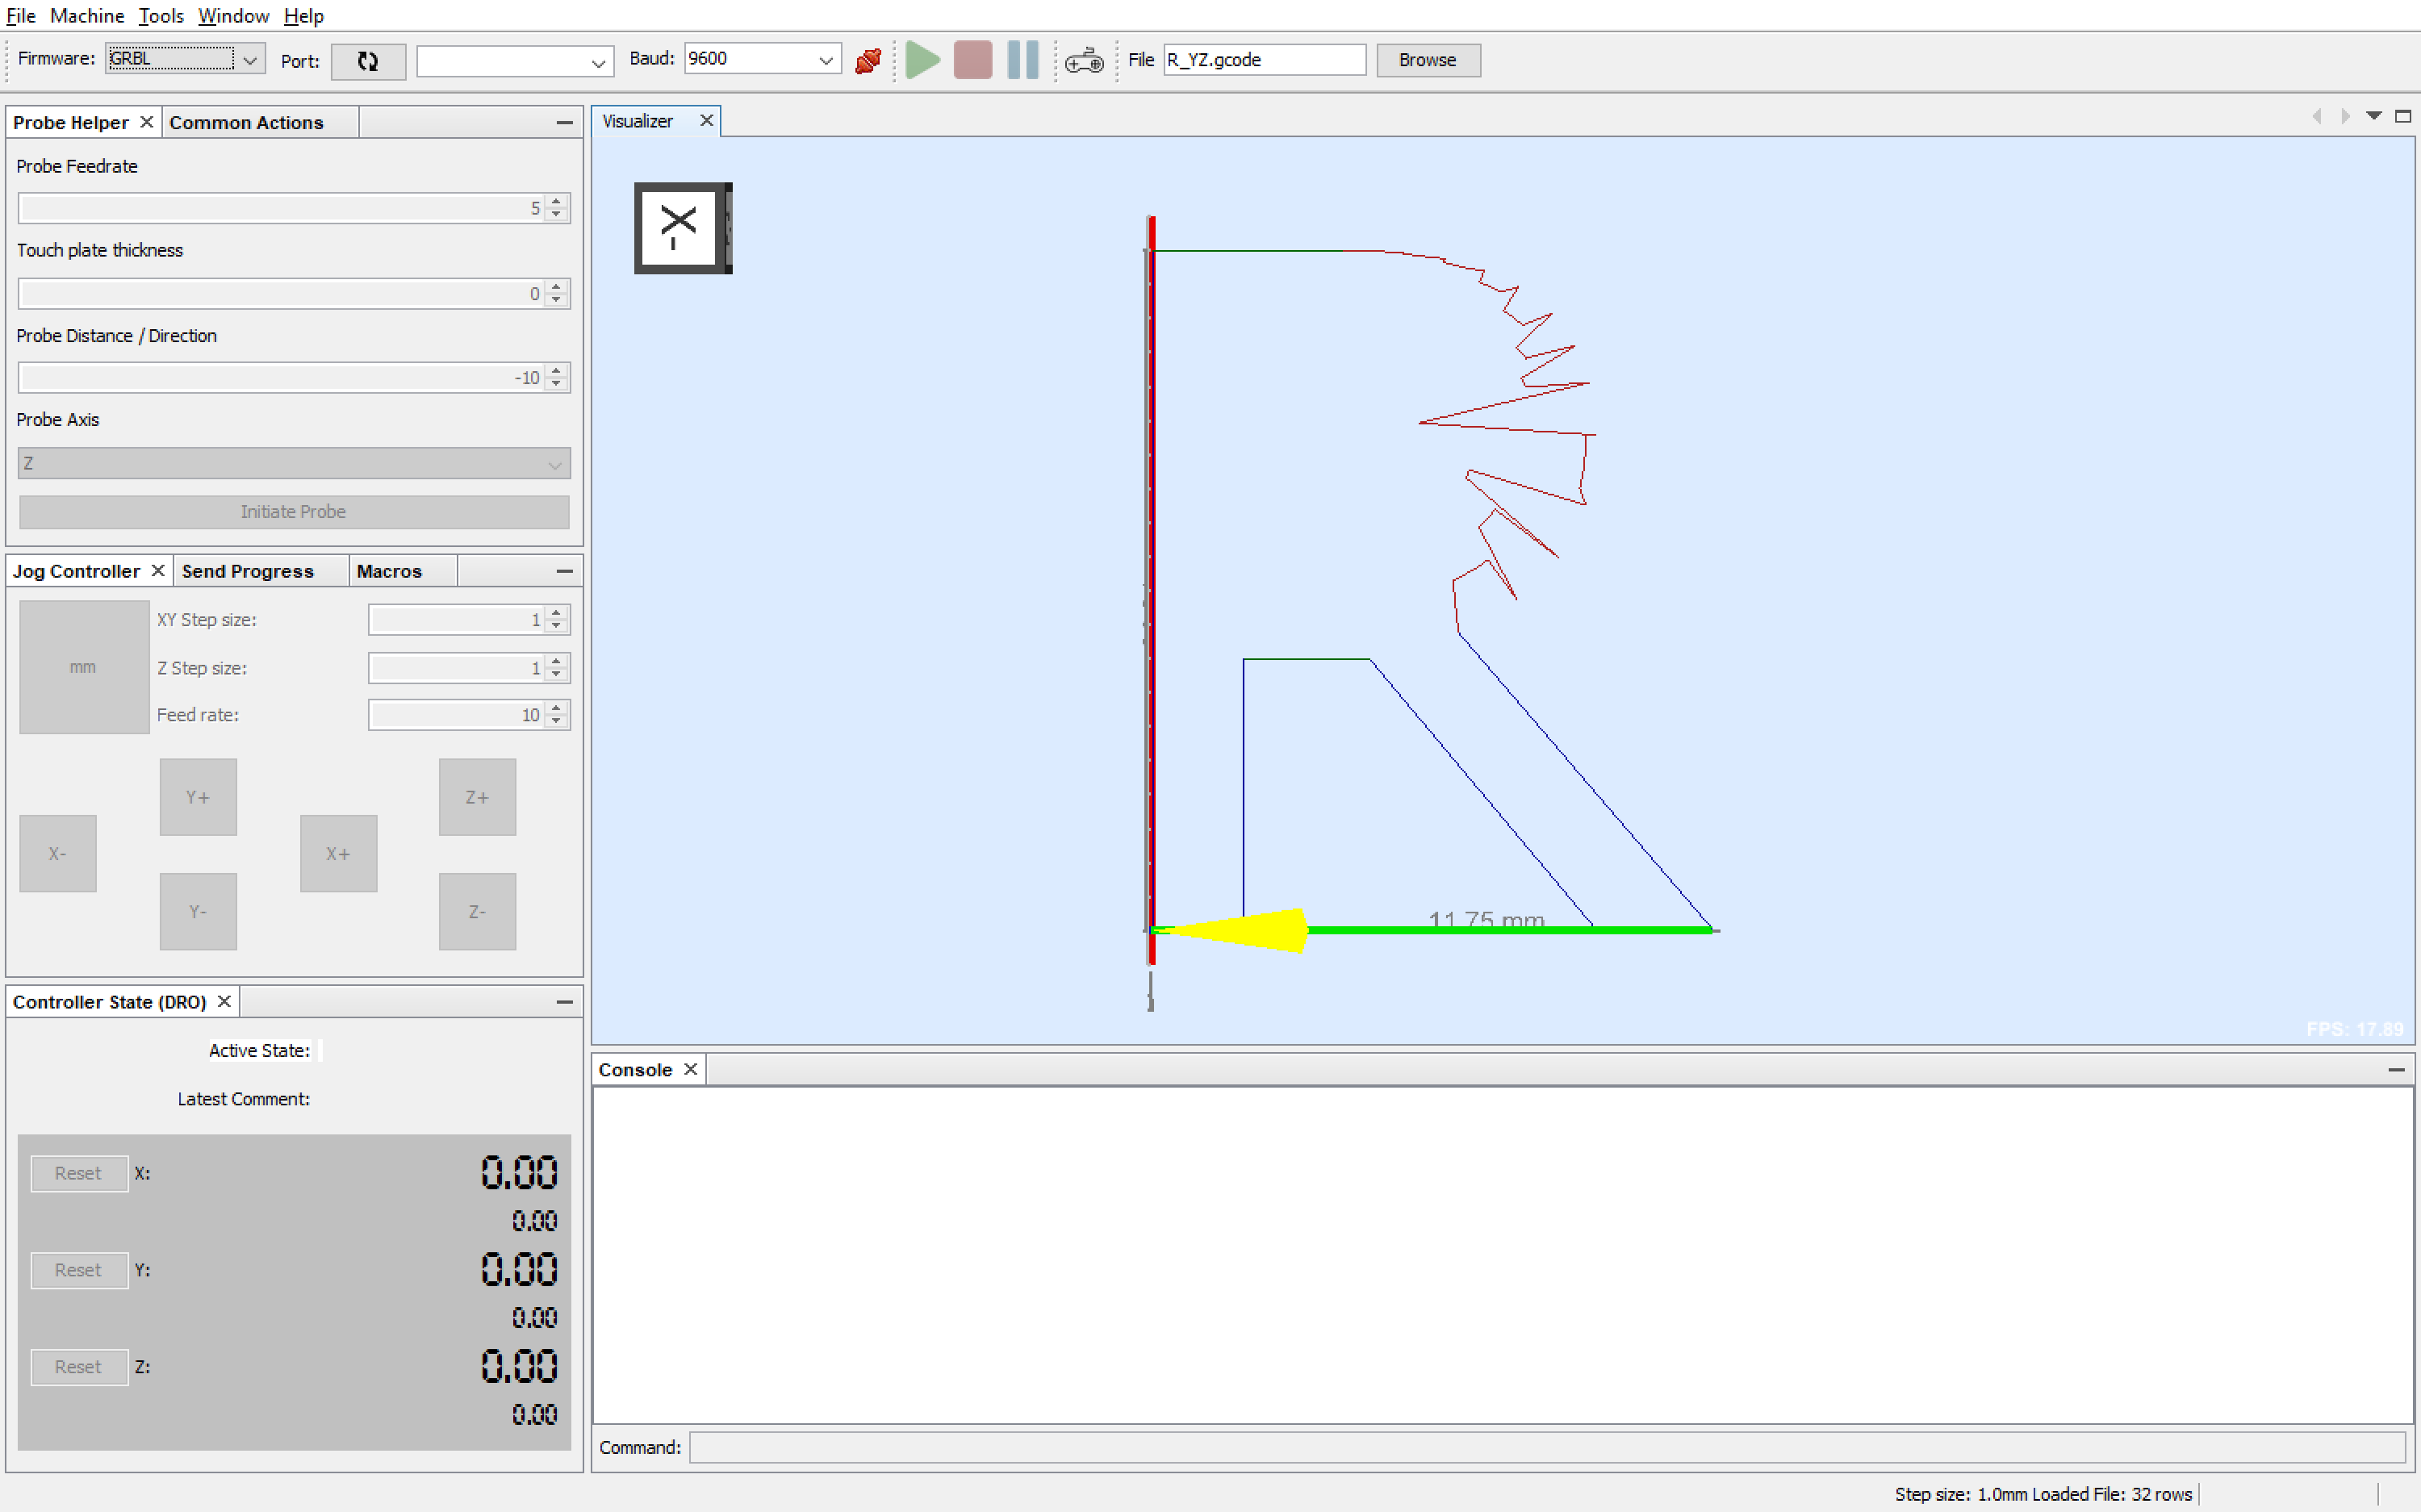2421x1512 pixels.
Task: Increase Touch plate thickness value
Action: 557,286
